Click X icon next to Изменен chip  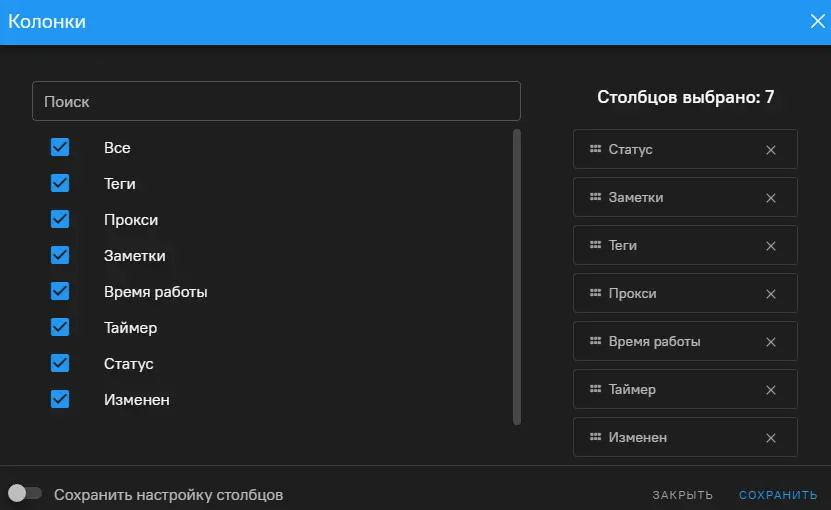coord(770,438)
